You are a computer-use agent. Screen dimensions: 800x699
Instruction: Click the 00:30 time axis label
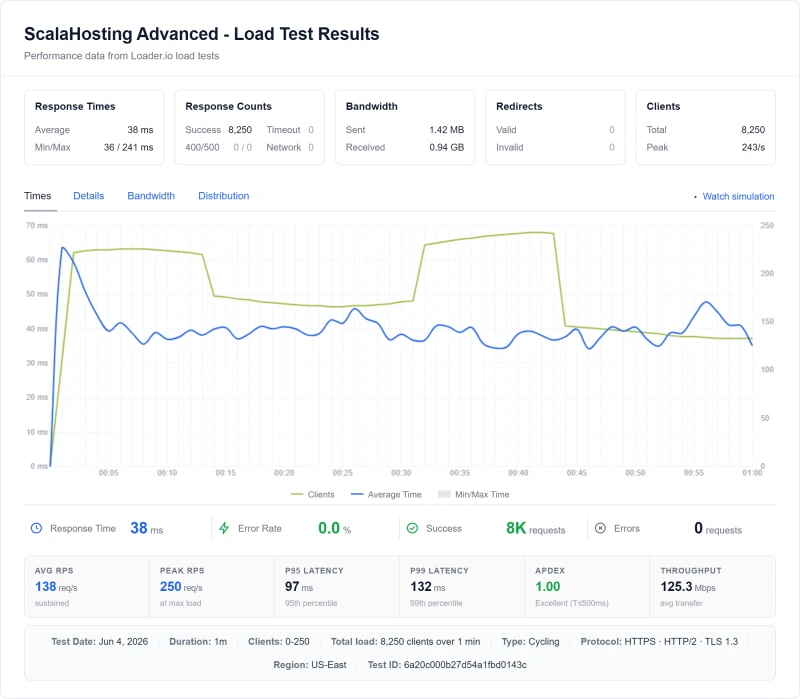401,473
